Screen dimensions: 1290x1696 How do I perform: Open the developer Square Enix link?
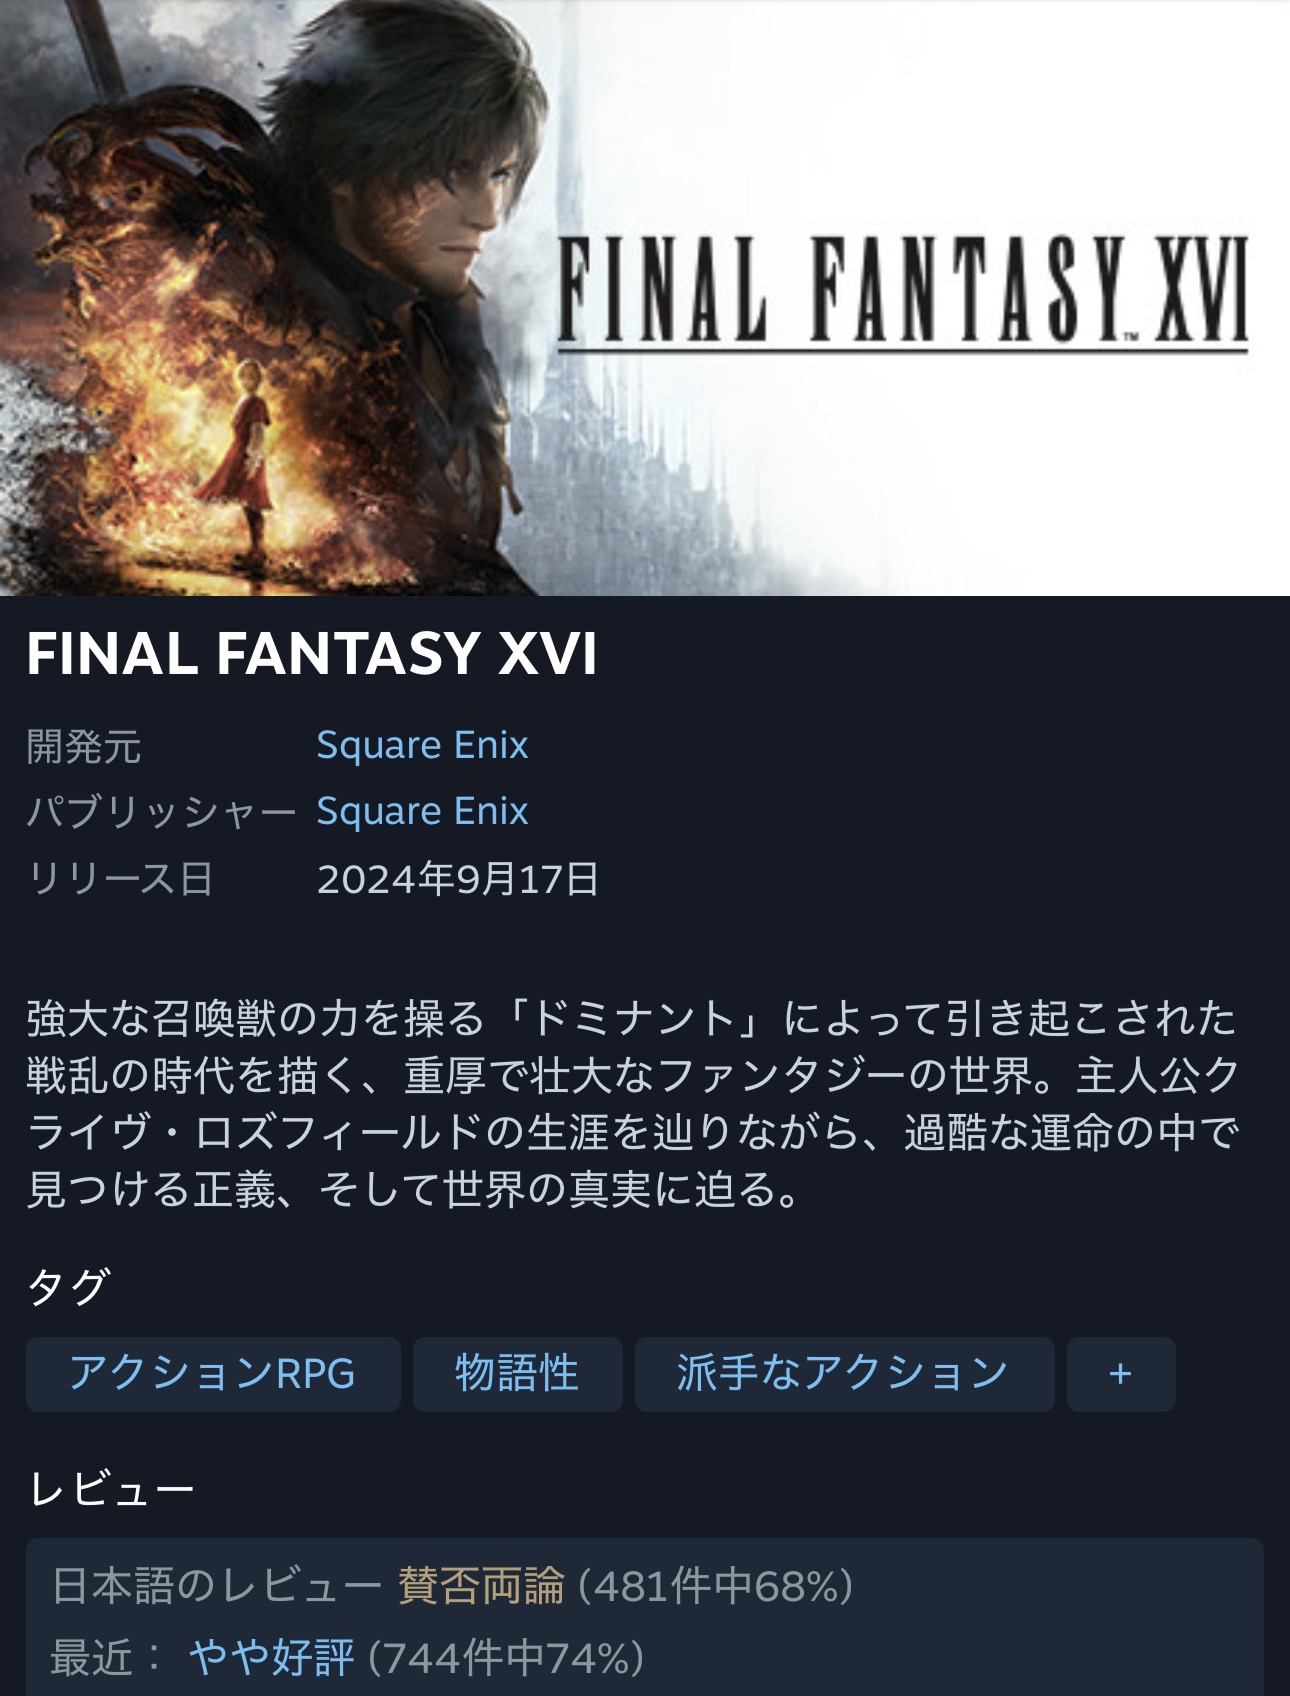click(x=422, y=746)
